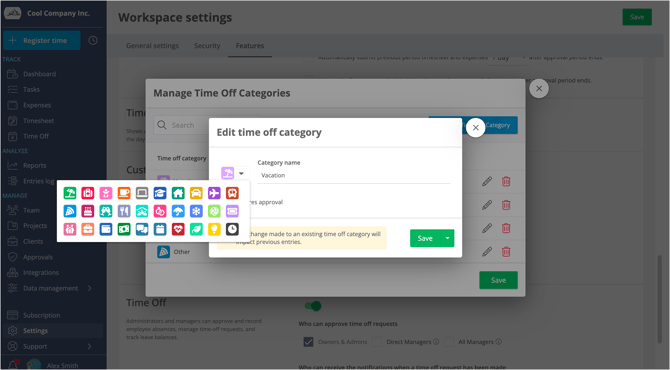Pick the orange coffee cup icon

(x=124, y=193)
